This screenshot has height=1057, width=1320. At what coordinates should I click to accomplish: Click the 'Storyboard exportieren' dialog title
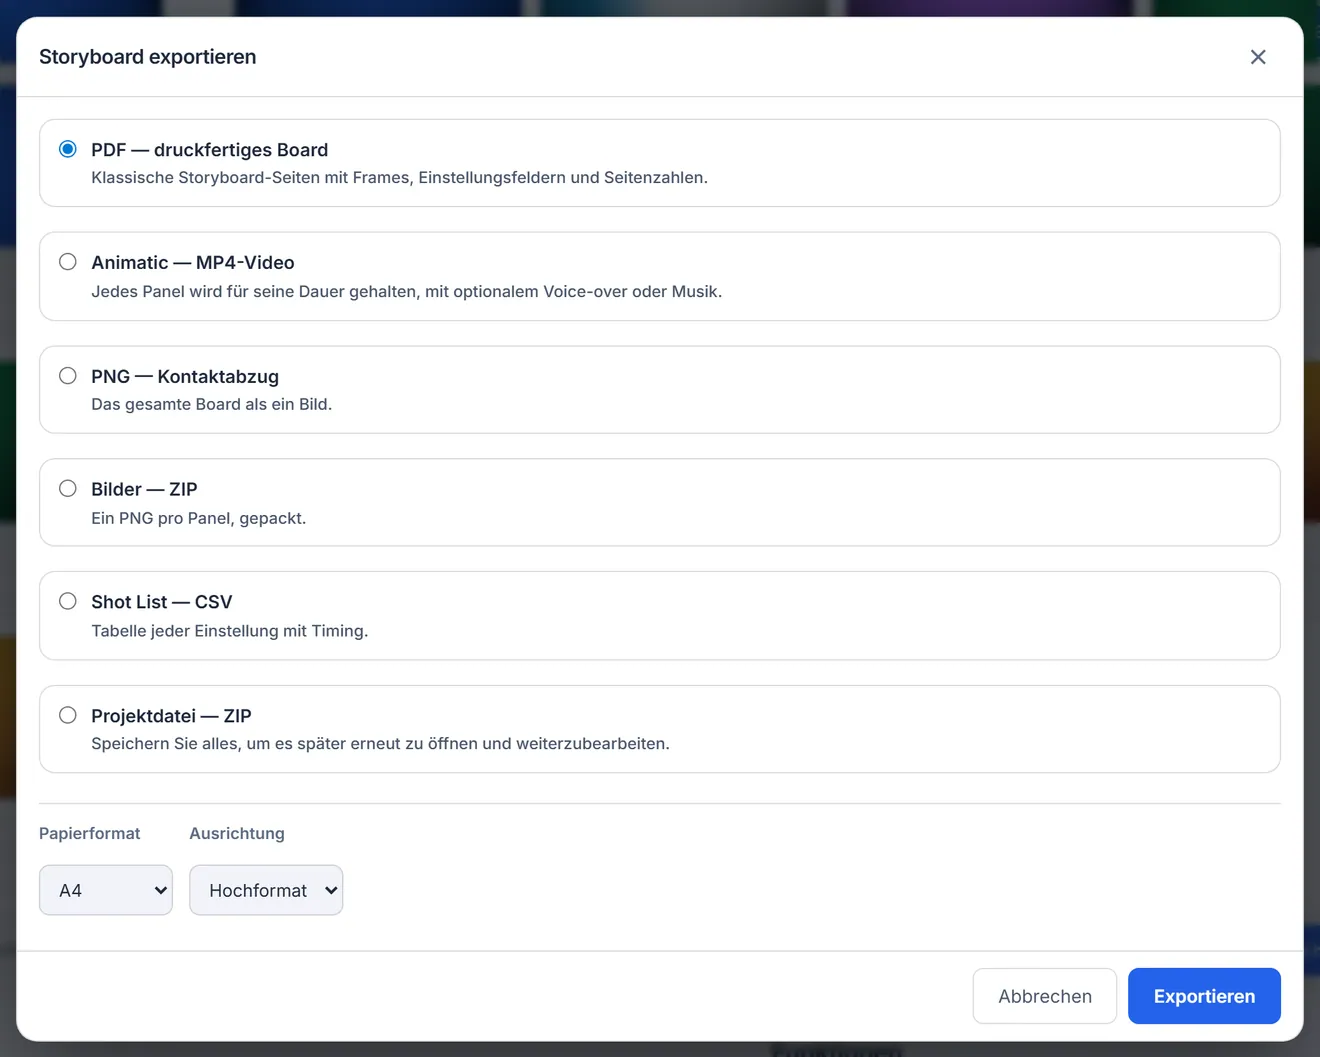[148, 57]
